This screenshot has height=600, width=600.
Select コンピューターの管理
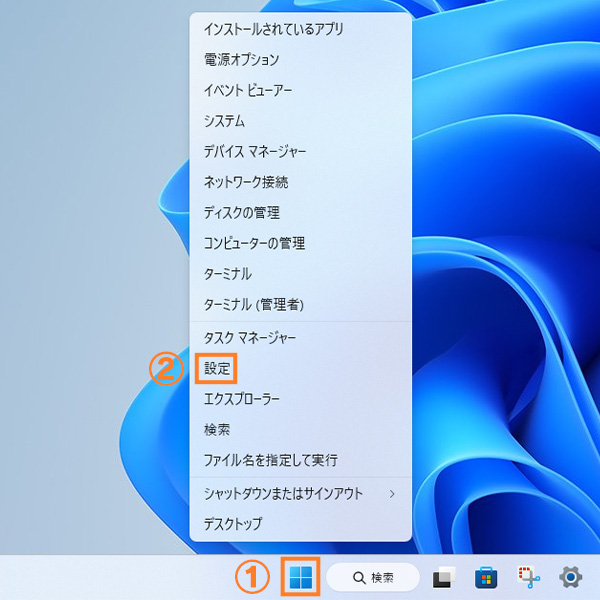point(301,243)
